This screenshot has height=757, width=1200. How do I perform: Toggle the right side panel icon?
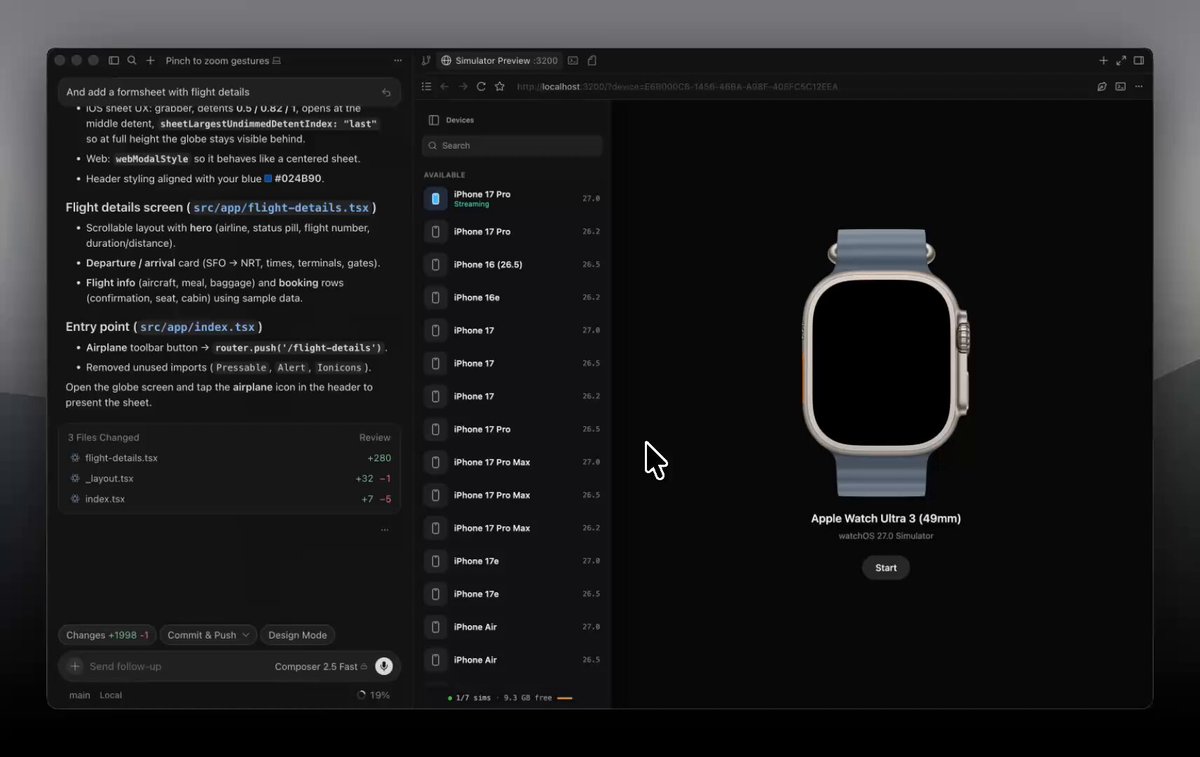(x=1139, y=61)
